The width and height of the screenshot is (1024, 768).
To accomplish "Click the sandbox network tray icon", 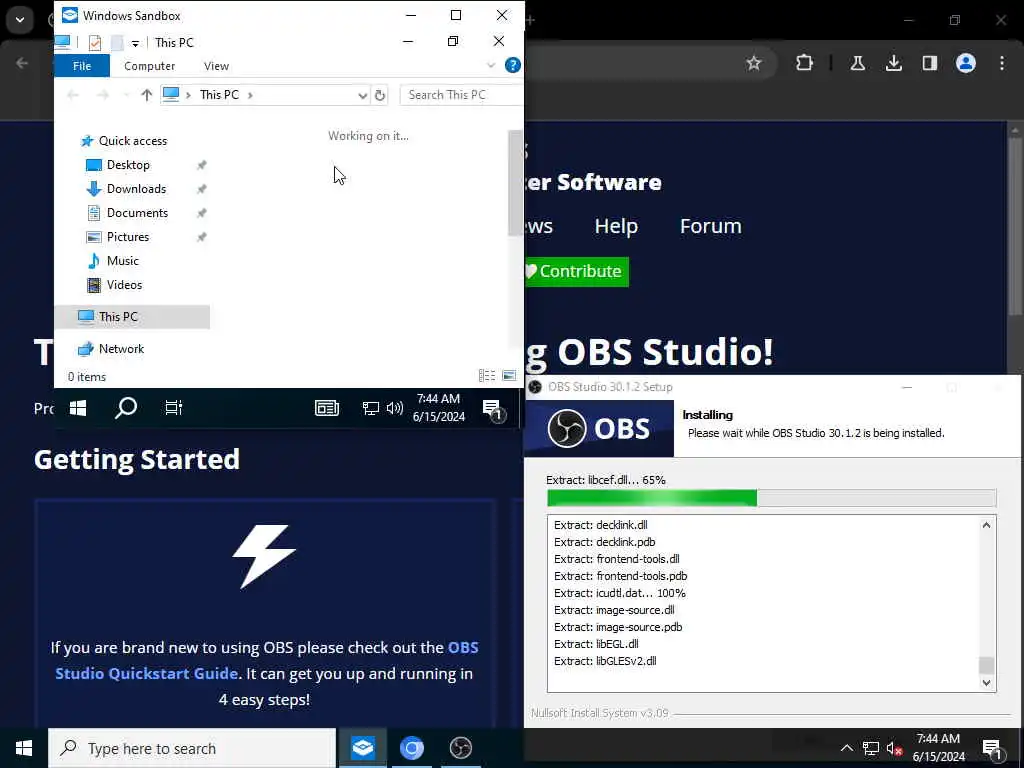I will coord(370,409).
